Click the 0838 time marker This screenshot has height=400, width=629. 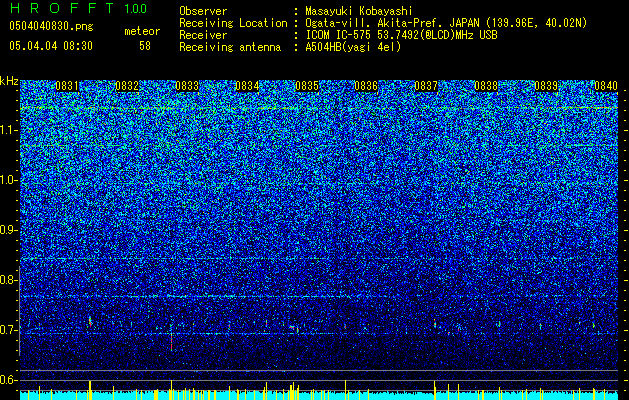486,86
